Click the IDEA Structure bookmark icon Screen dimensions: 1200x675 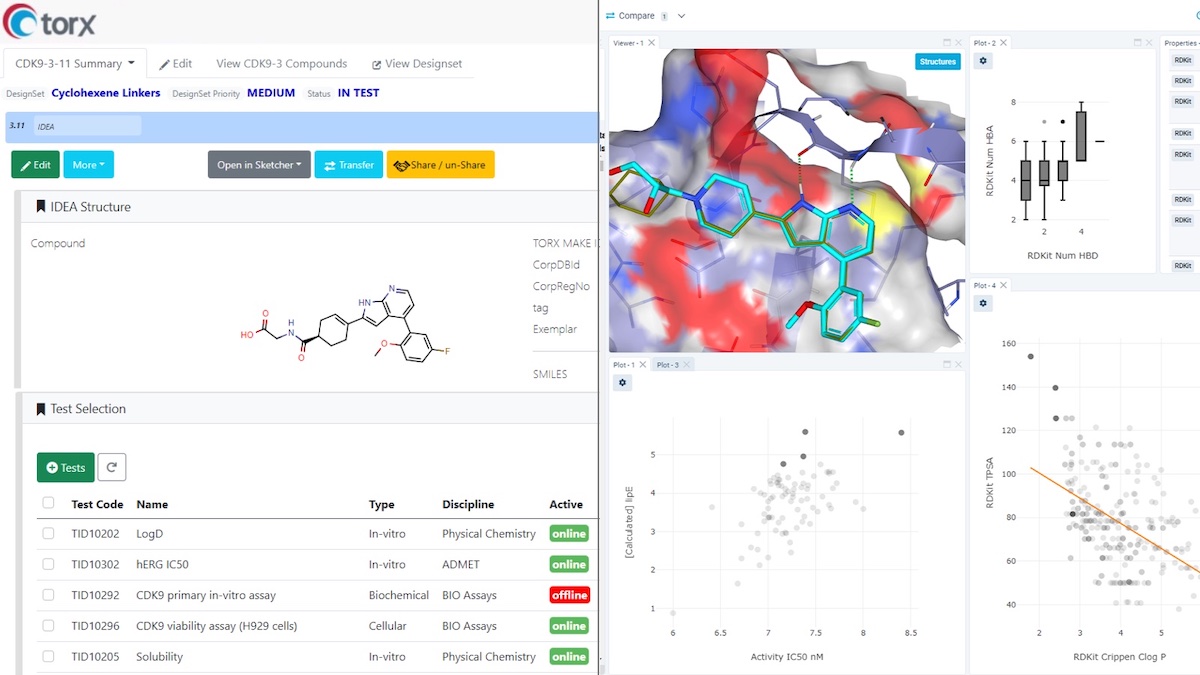(41, 206)
